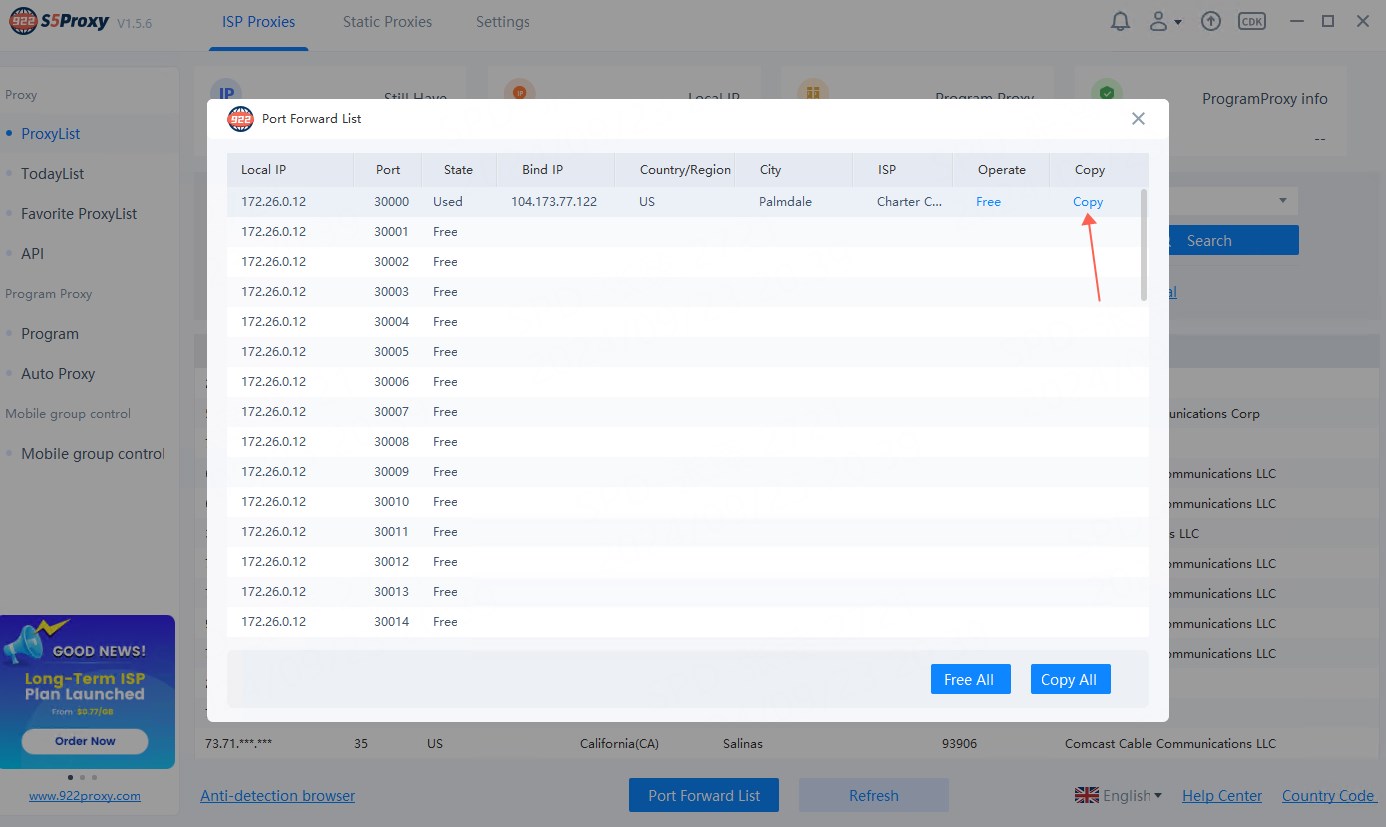This screenshot has width=1386, height=827.
Task: Open the Settings tab
Action: tap(502, 22)
